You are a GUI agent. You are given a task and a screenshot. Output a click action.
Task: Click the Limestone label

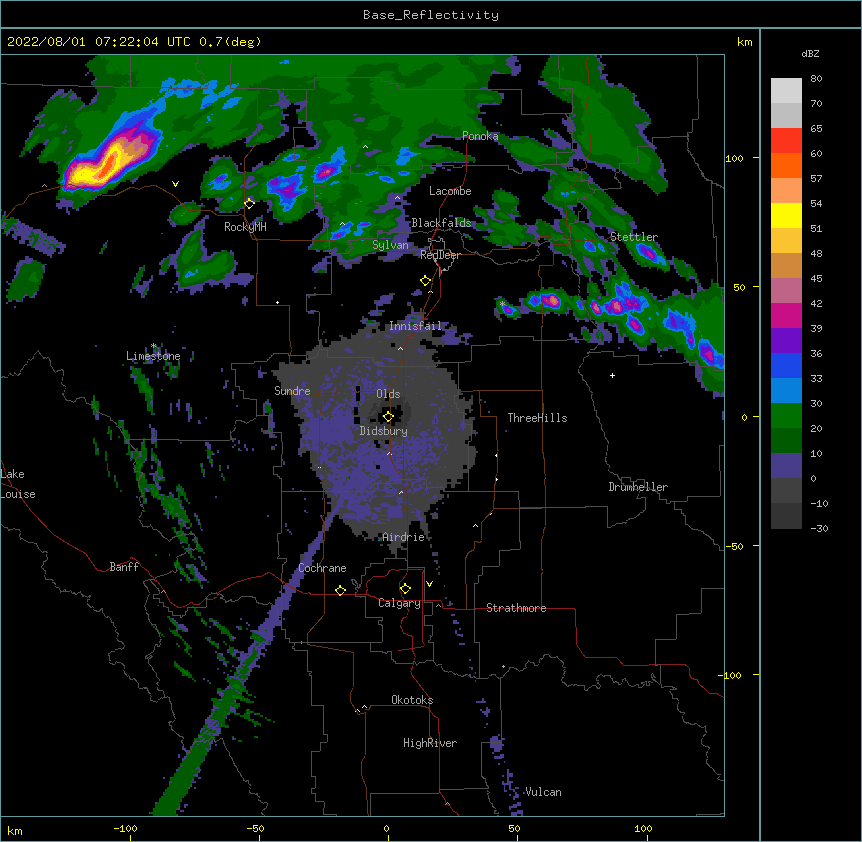coord(153,356)
